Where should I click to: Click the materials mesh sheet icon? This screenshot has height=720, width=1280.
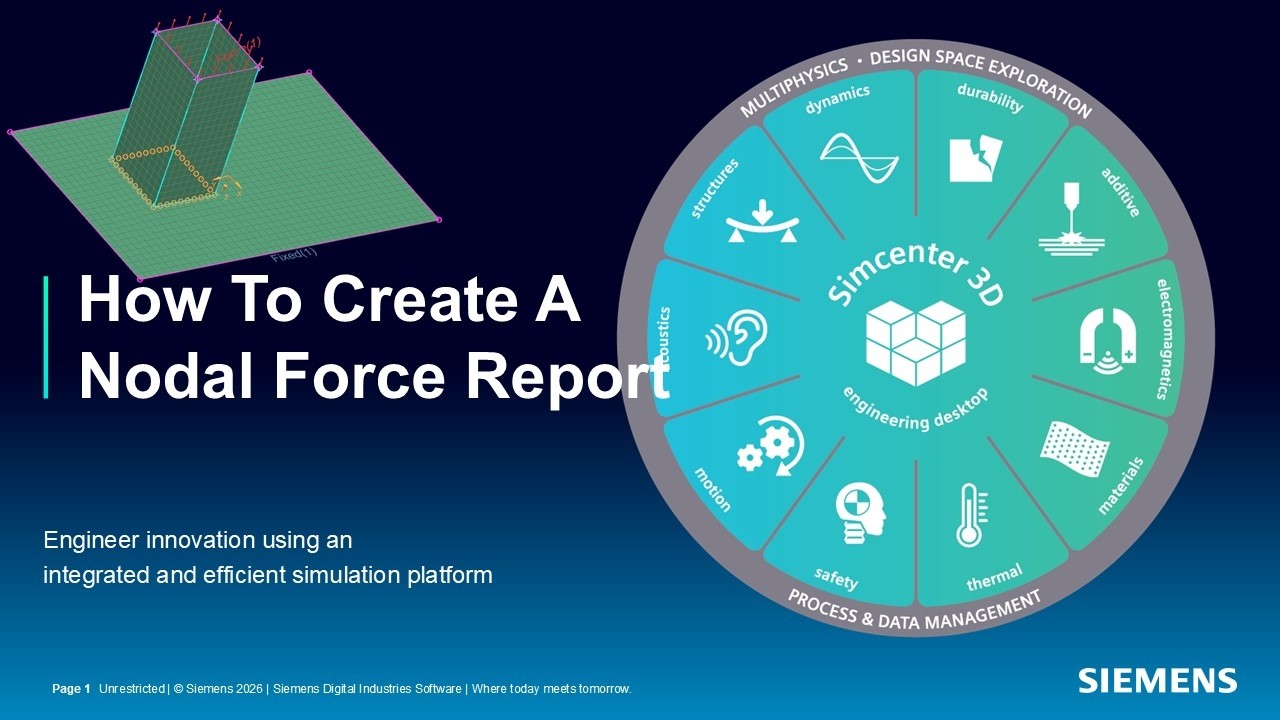pyautogui.click(x=1076, y=450)
